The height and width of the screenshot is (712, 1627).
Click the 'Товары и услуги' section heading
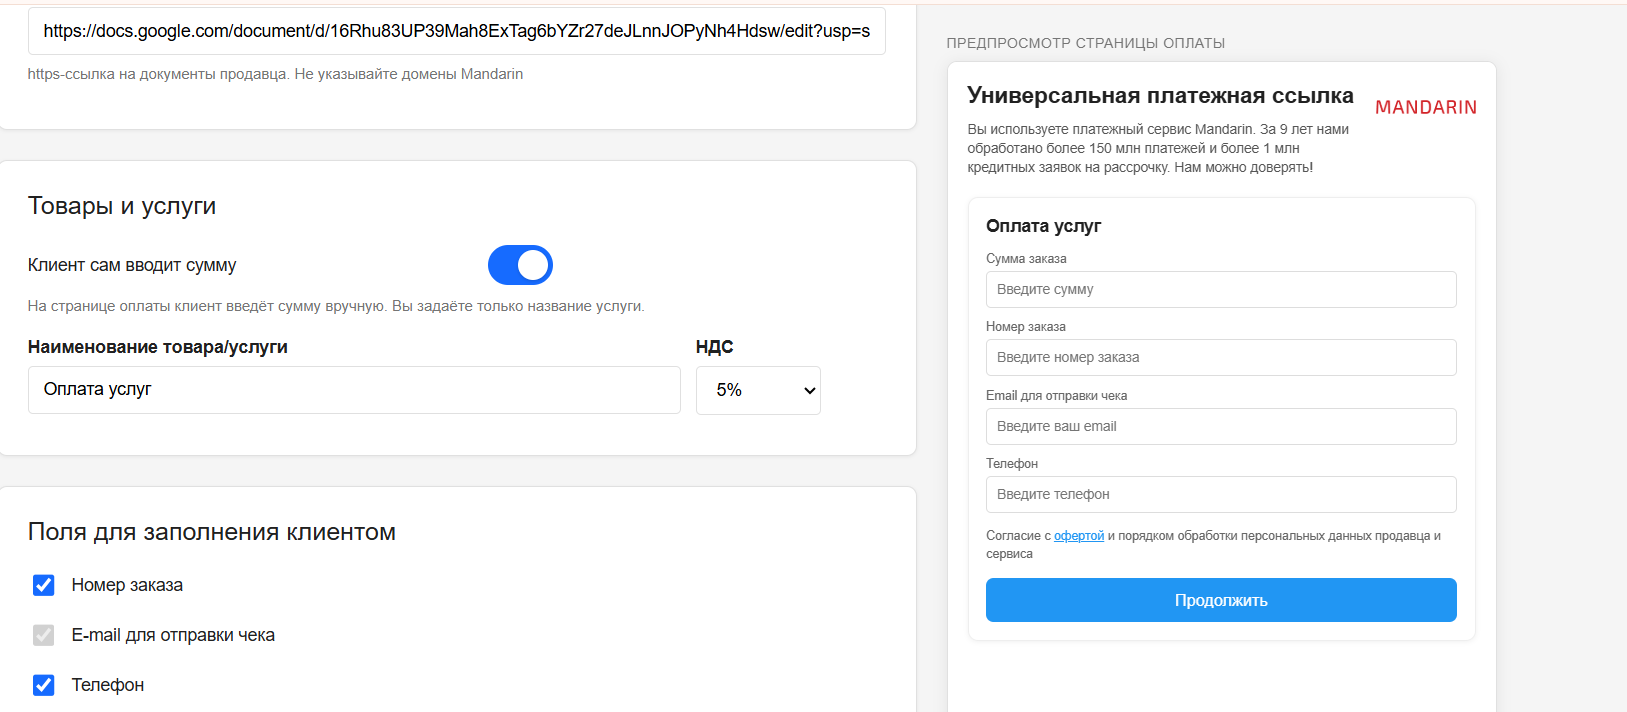(x=122, y=206)
